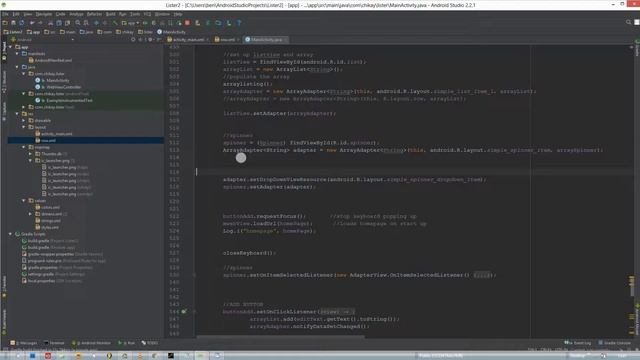Screen dimensions: 640x360
Task: Open the Window menu
Action: click(162, 14)
